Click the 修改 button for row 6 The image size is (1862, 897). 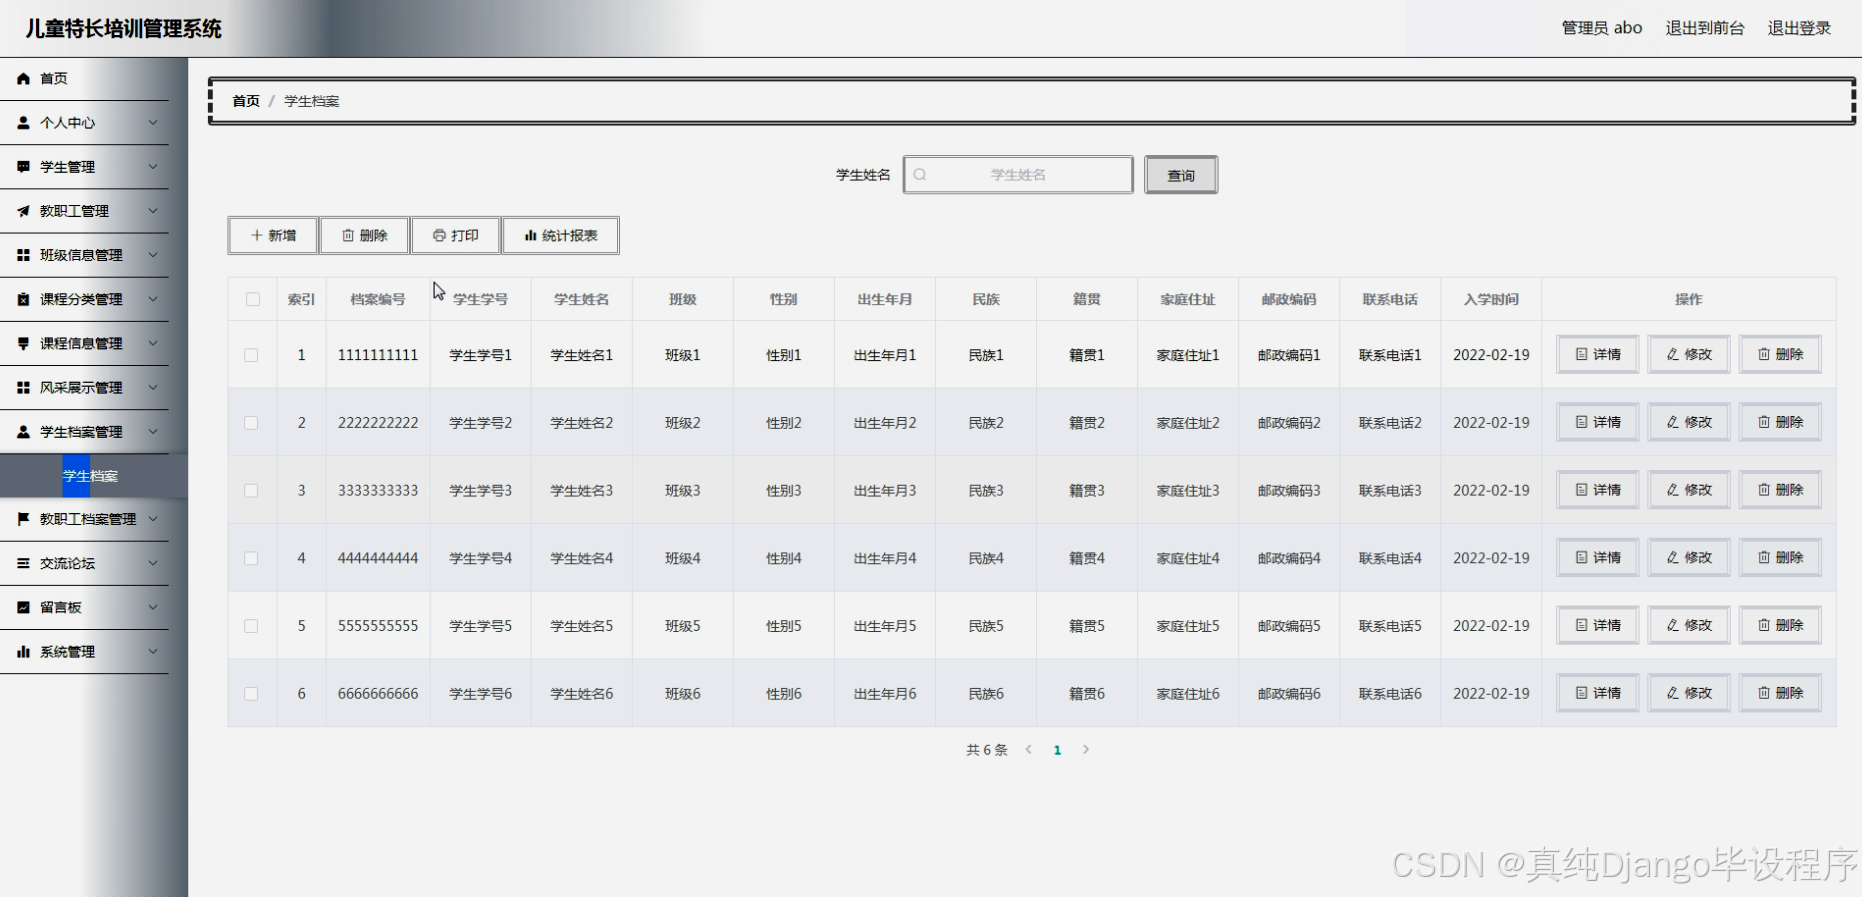pyautogui.click(x=1689, y=693)
